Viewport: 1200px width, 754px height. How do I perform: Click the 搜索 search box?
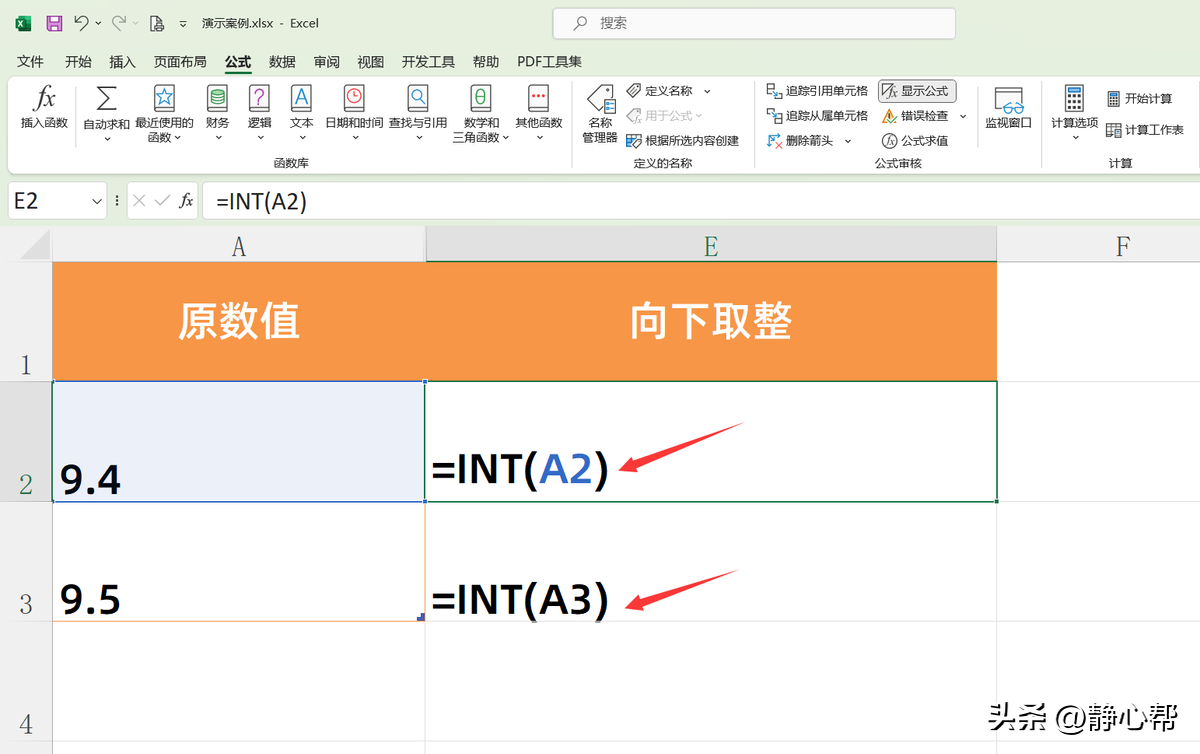coord(754,23)
